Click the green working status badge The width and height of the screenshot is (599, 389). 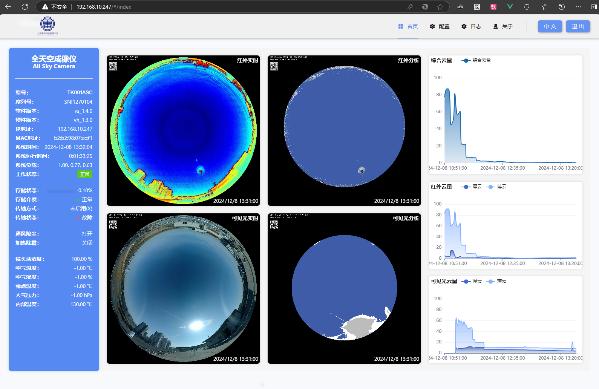coord(84,174)
